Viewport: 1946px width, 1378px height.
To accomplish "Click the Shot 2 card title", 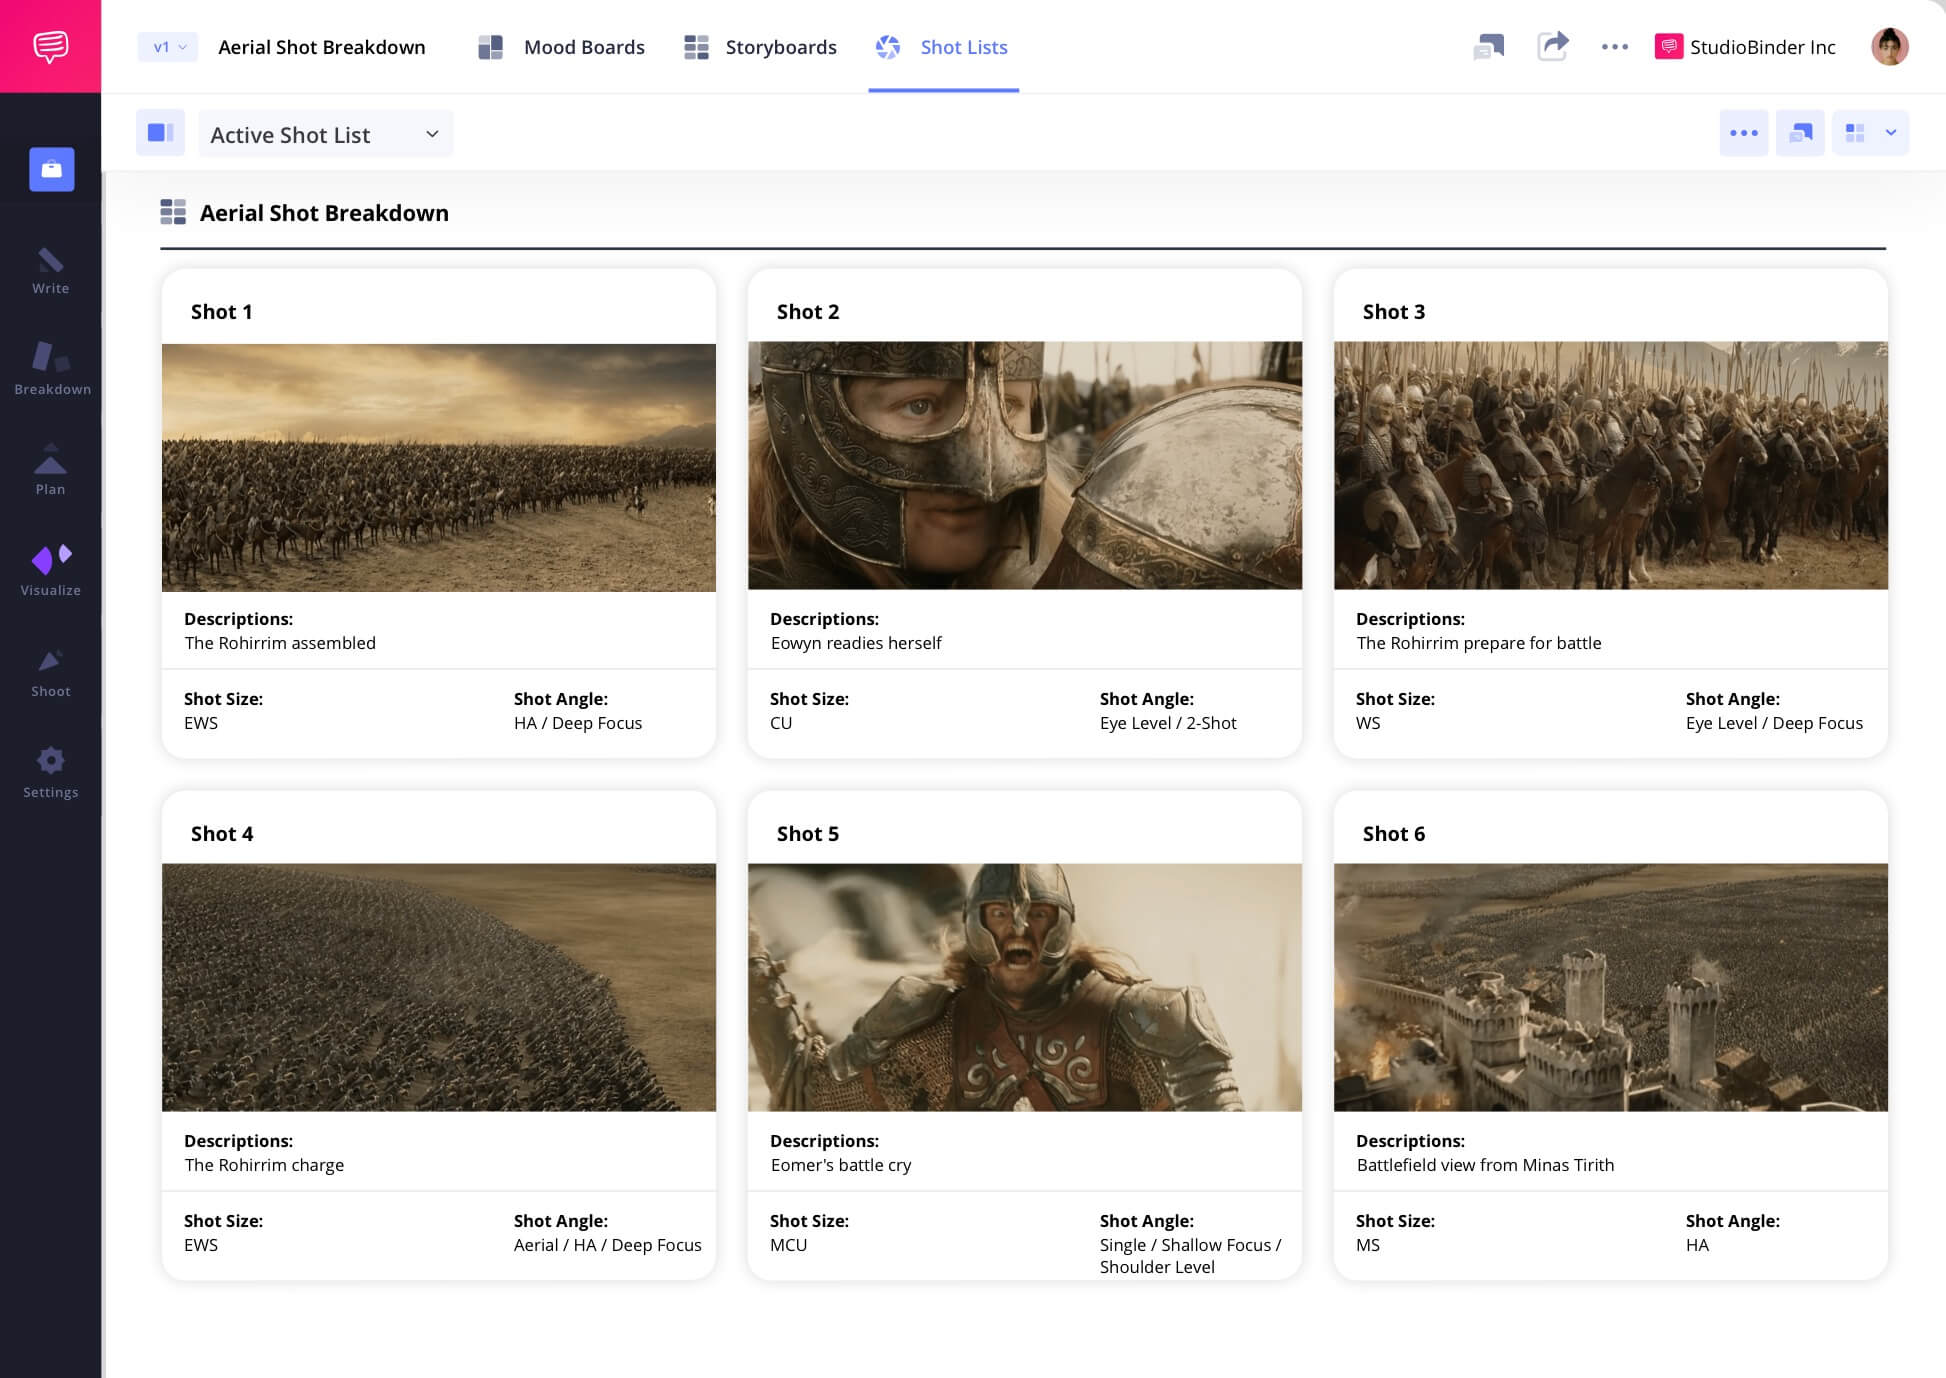I will click(x=808, y=311).
